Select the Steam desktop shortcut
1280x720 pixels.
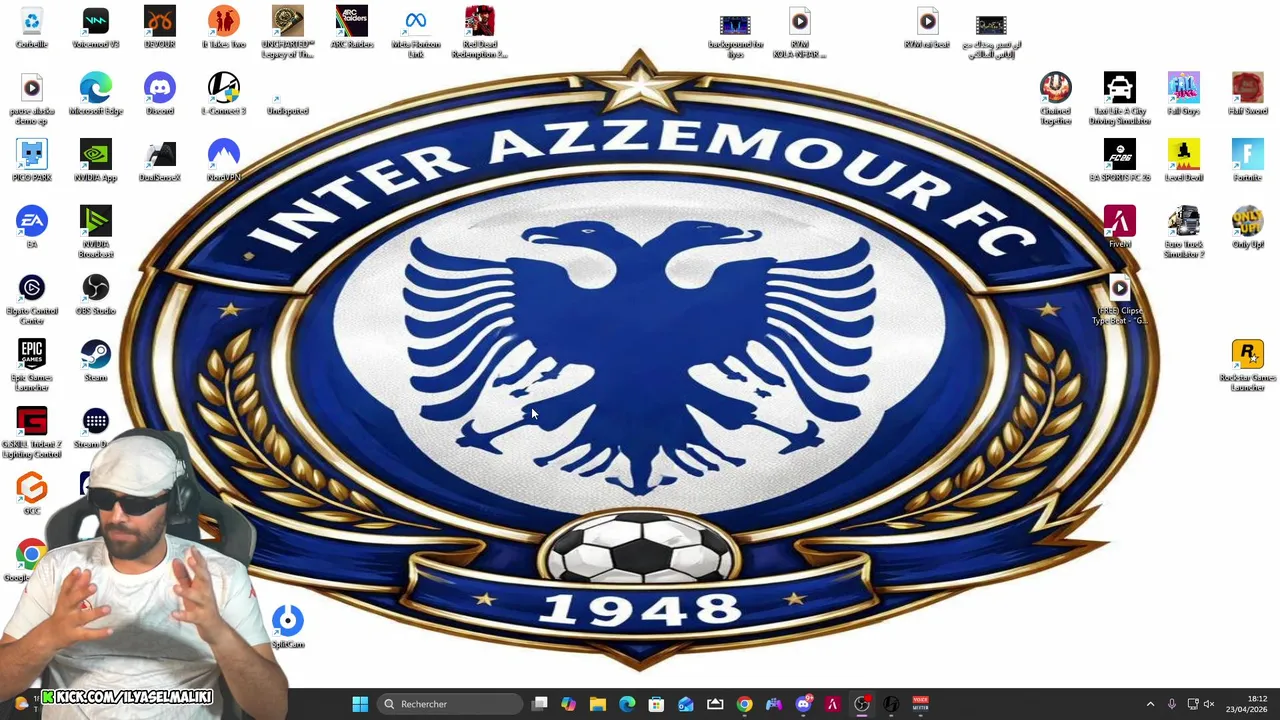point(96,362)
